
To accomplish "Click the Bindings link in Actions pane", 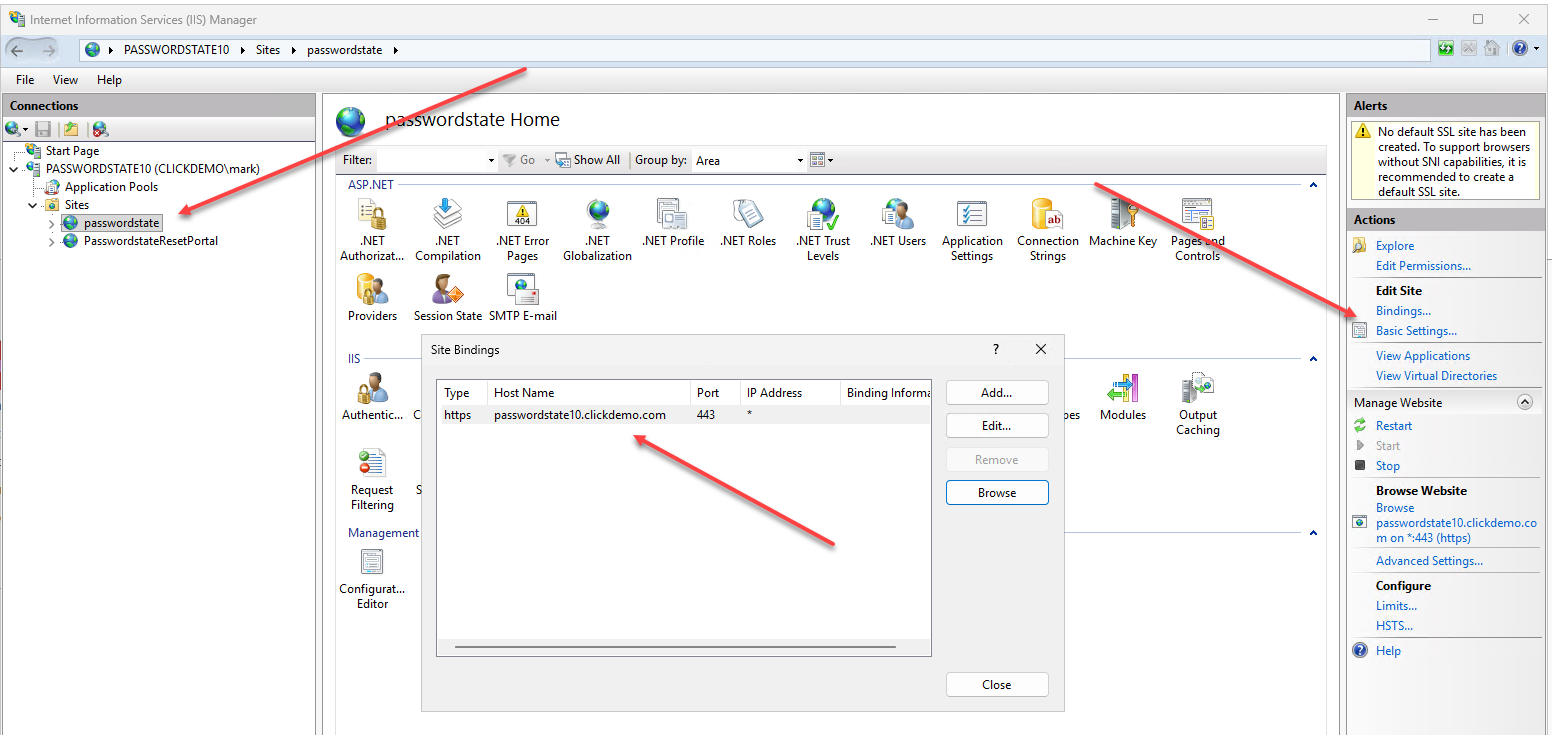I will tap(1403, 311).
